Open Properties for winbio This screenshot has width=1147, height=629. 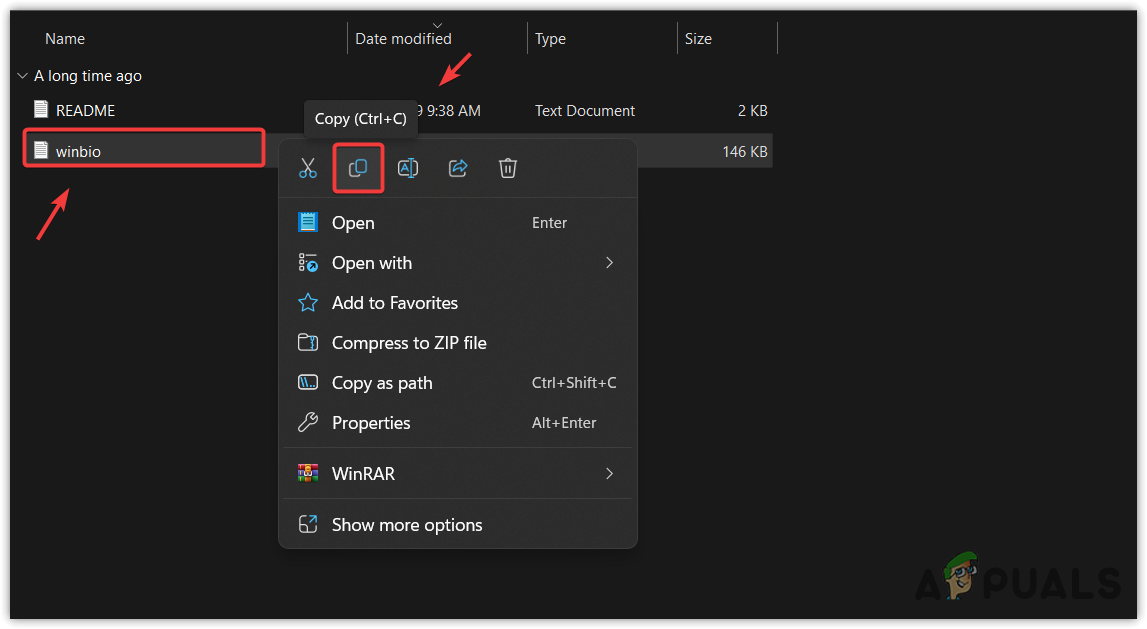[371, 423]
